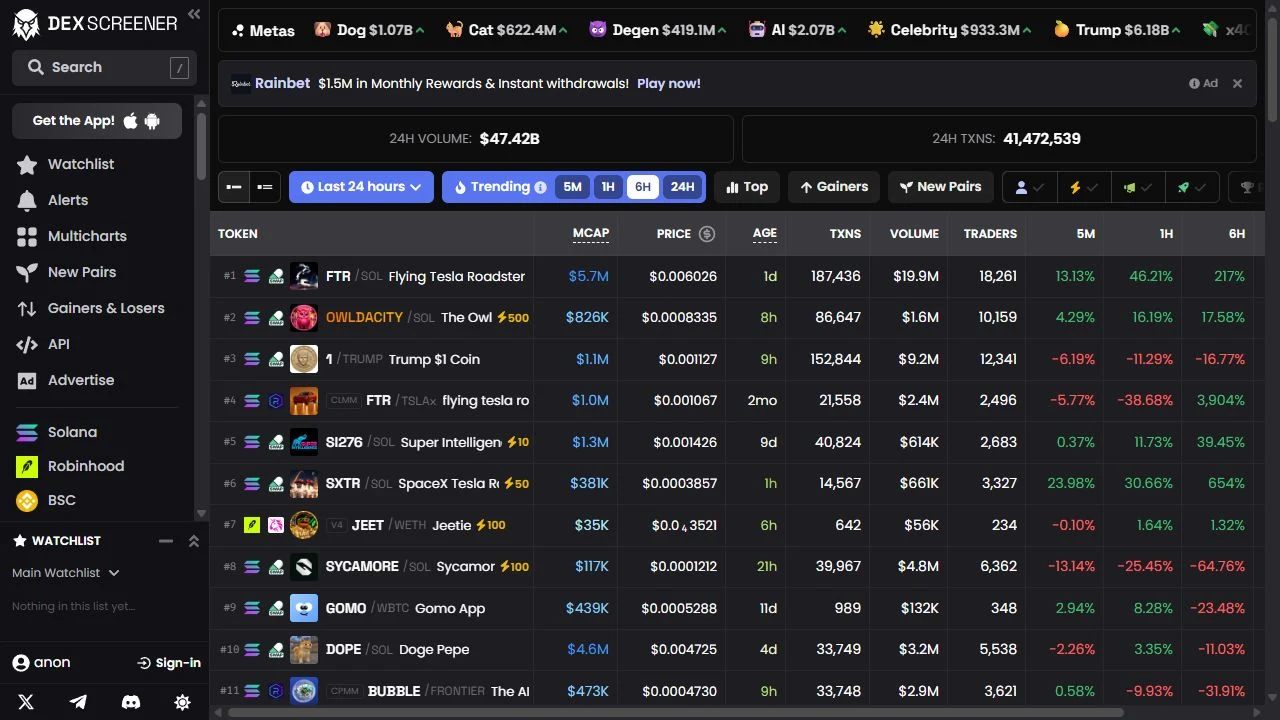1280x720 pixels.
Task: Toggle the profile filter checkbox
Action: point(1030,187)
